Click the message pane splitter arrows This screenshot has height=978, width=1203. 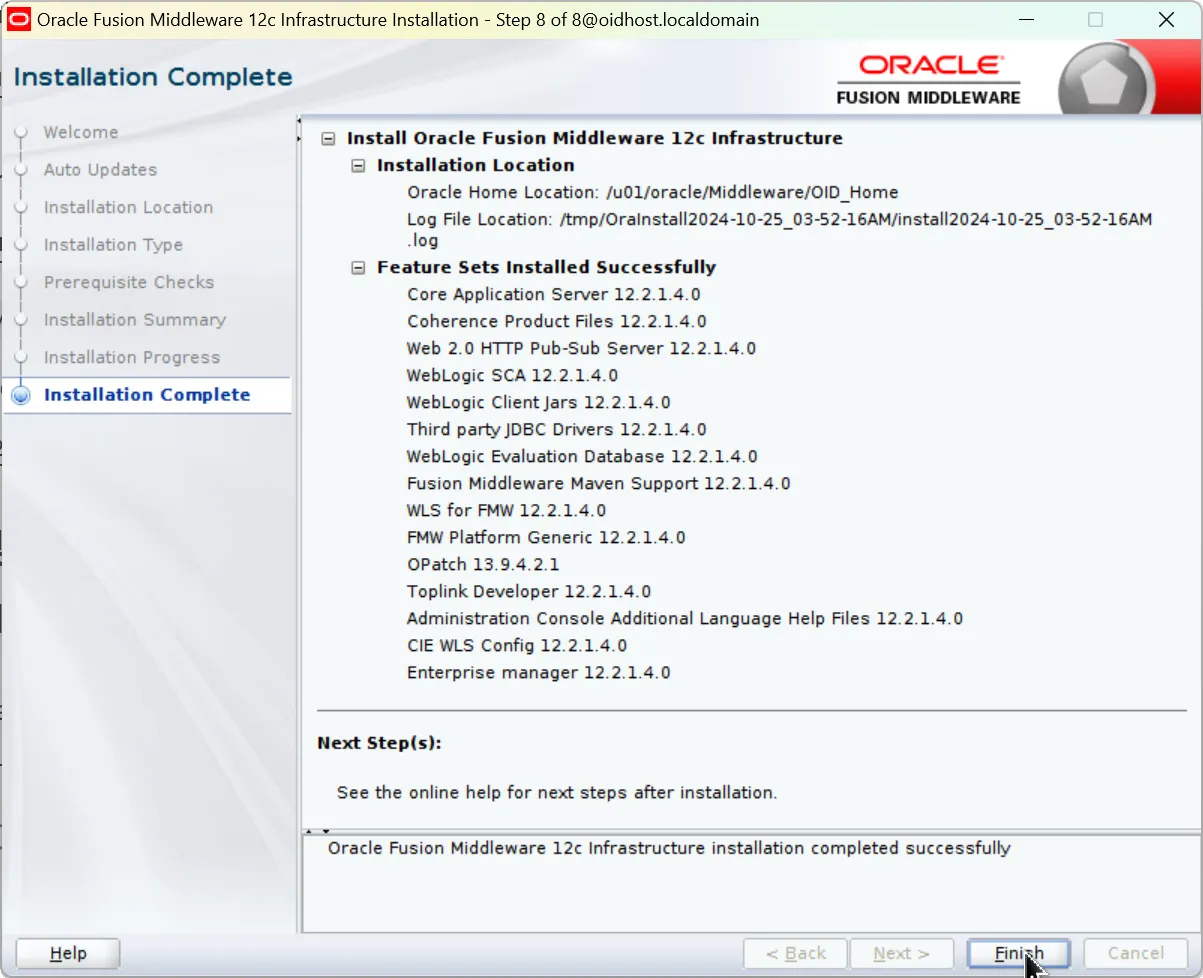pos(317,830)
